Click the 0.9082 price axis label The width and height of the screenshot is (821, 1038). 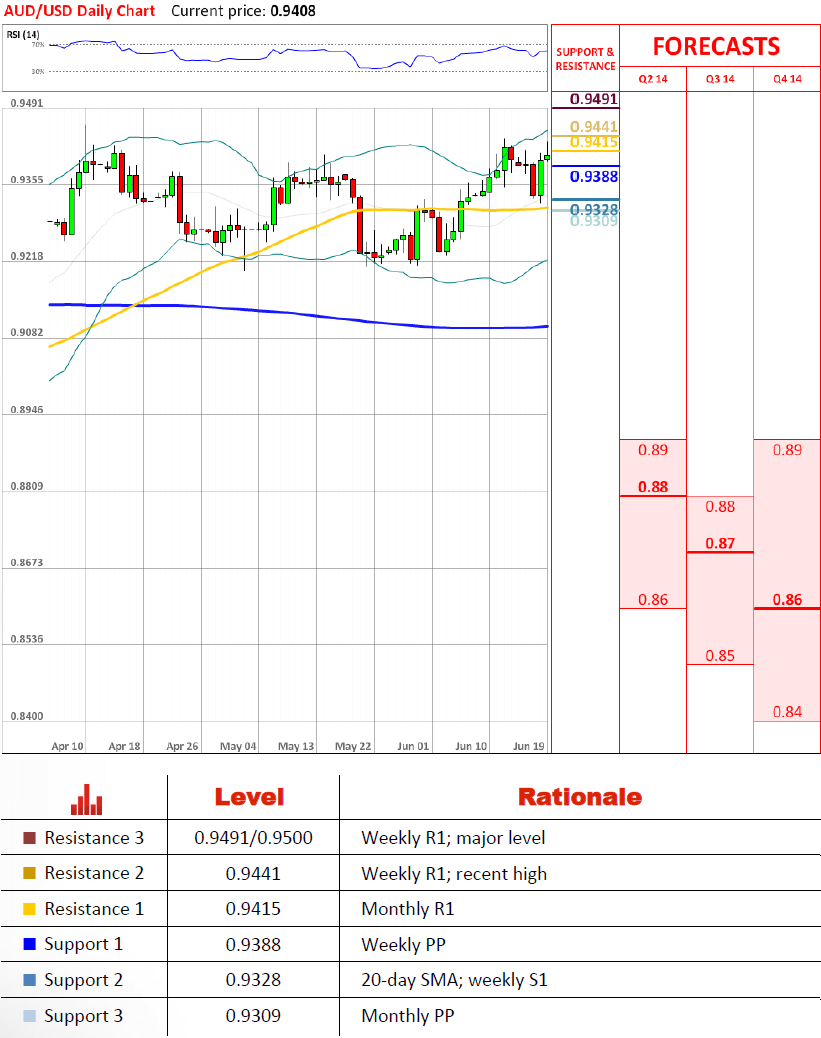click(x=27, y=332)
